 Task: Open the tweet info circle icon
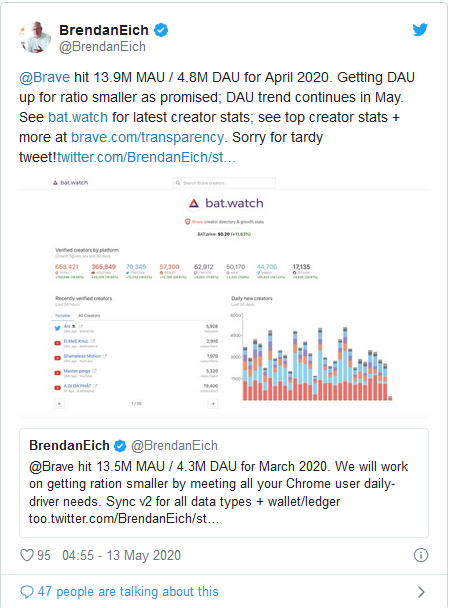pos(421,555)
